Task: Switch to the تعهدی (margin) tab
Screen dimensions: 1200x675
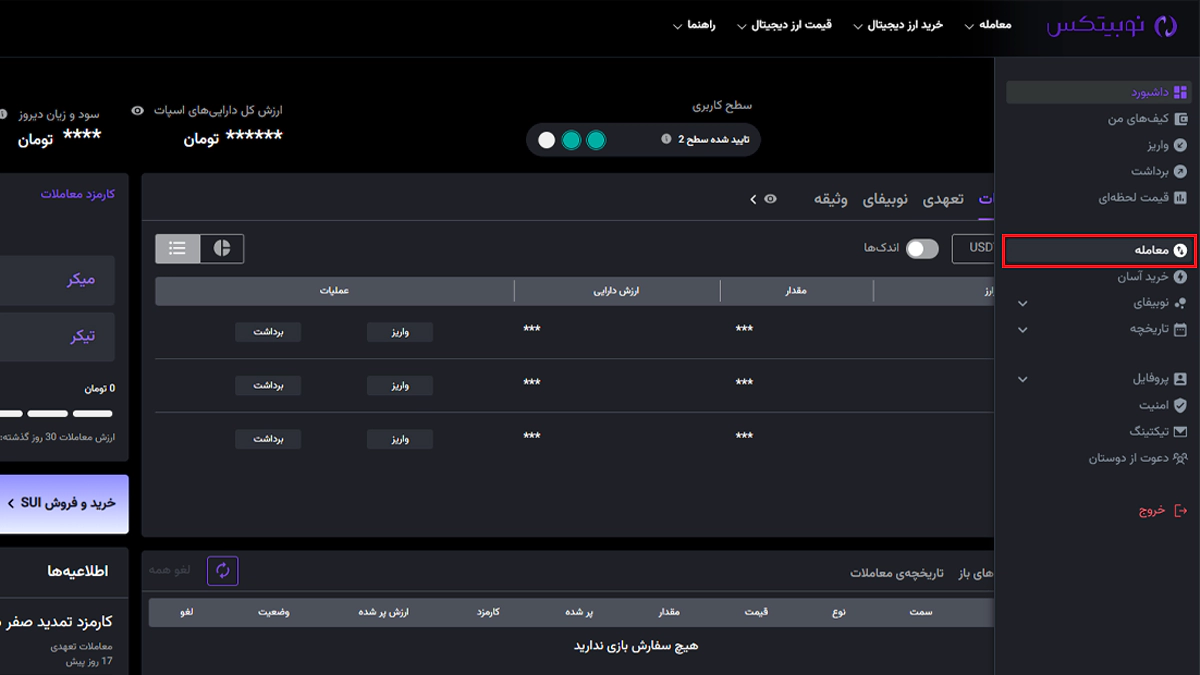Action: pos(943,199)
